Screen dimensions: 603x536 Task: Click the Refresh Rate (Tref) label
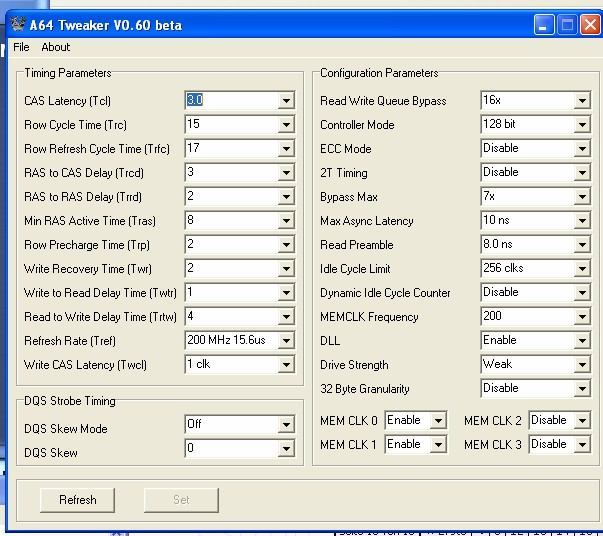coord(70,341)
